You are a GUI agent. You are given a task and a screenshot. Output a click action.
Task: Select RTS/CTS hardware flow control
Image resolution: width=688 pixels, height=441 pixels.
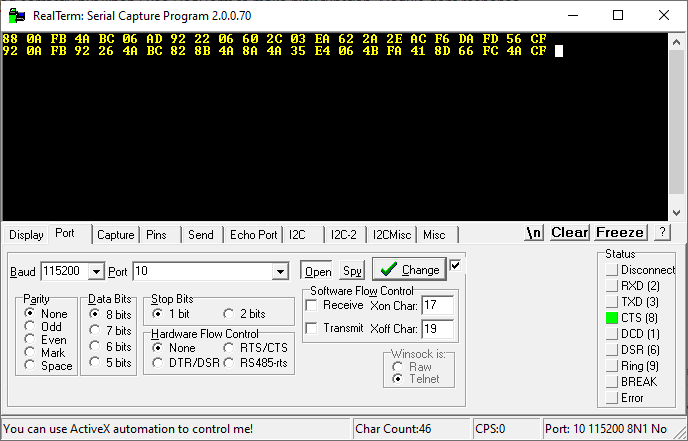tap(256, 348)
